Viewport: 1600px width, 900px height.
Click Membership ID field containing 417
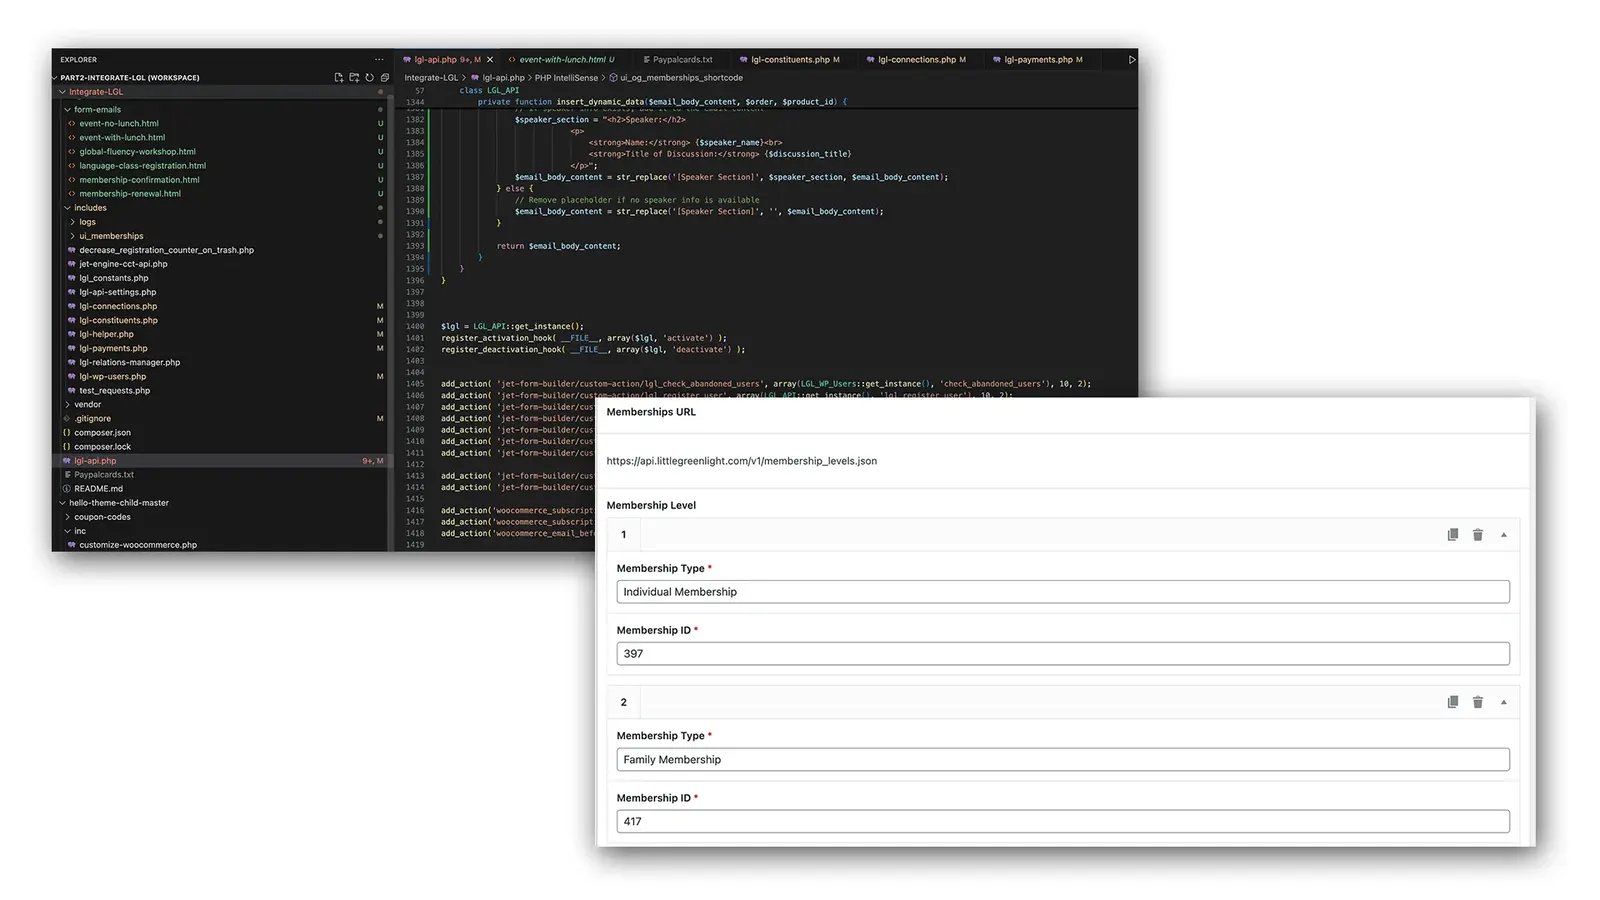[x=1063, y=822]
